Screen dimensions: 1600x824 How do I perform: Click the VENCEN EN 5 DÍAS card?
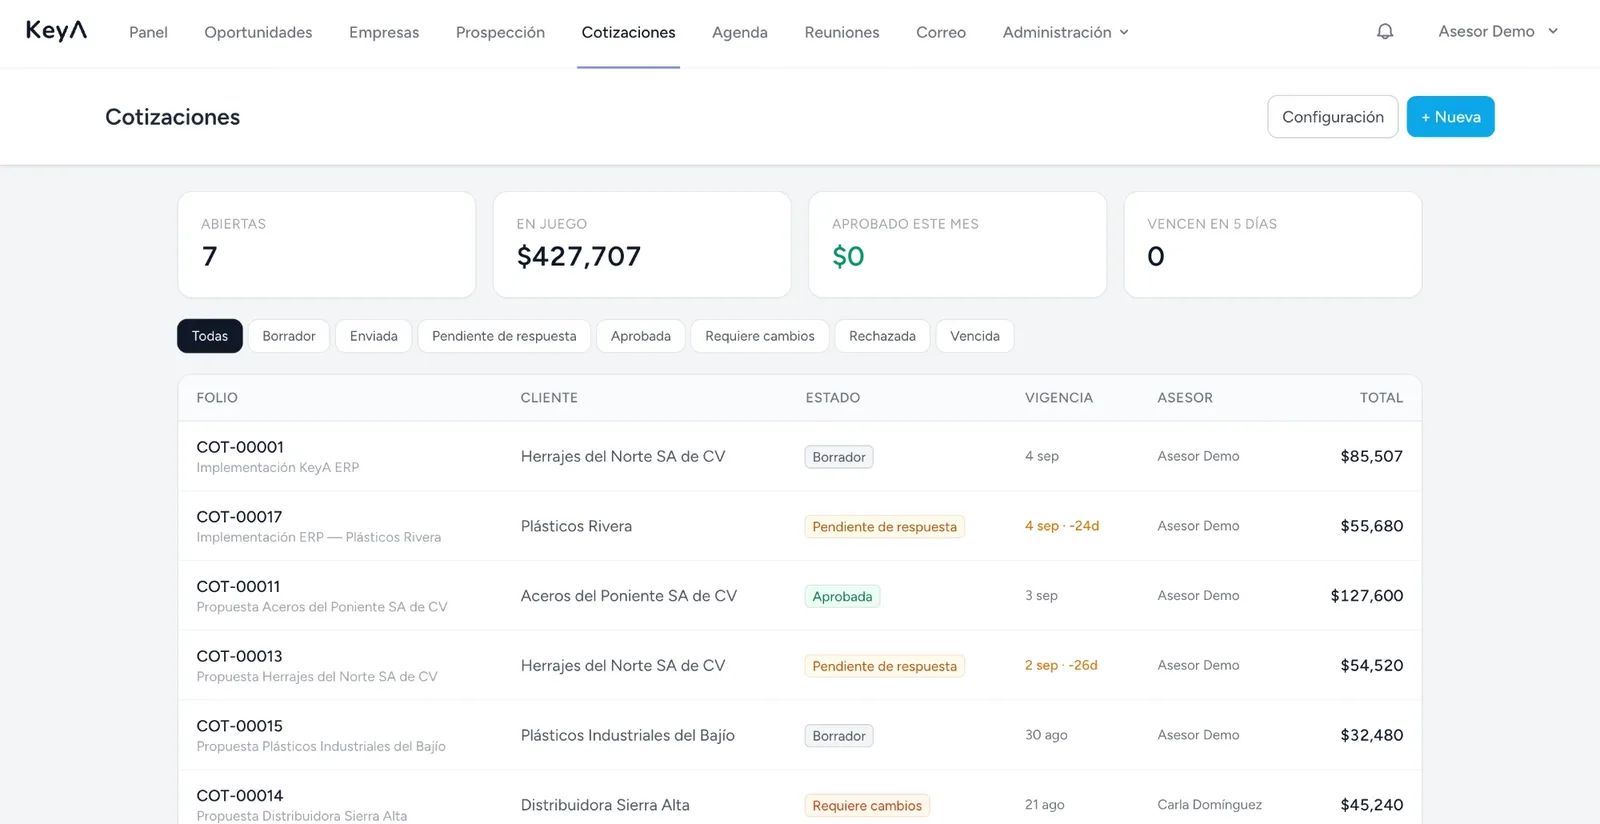[x=1273, y=245]
